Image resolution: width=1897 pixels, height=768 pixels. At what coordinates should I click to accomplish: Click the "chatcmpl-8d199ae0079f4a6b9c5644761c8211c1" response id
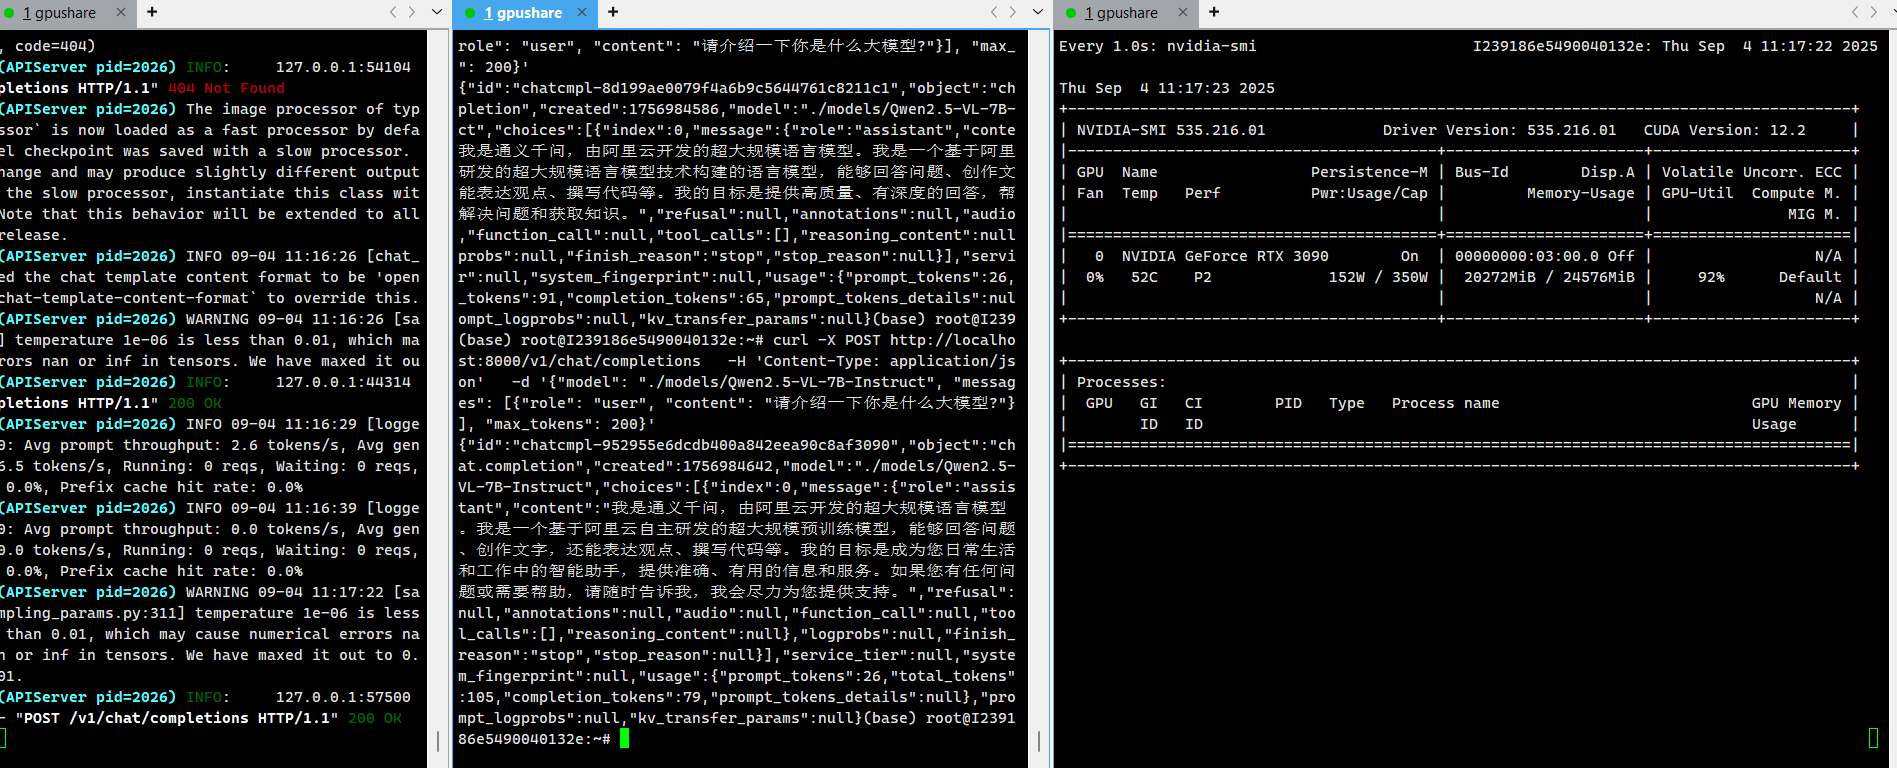[x=699, y=88]
